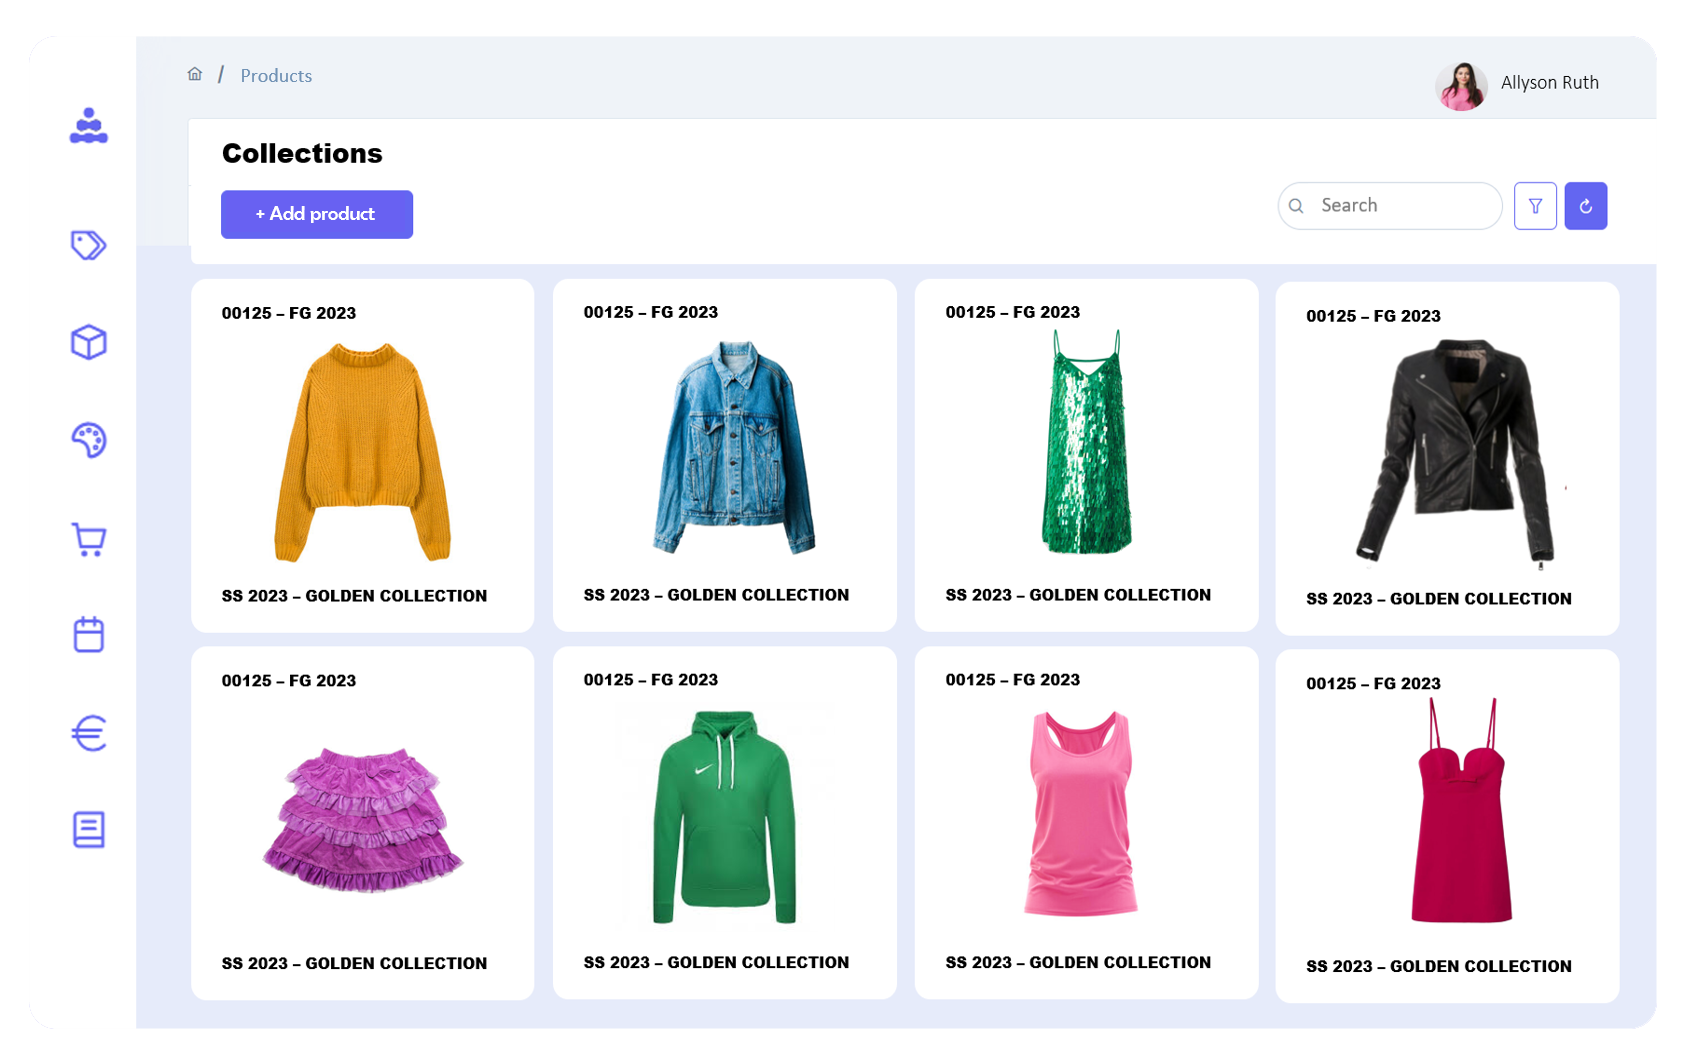The image size is (1684, 1059).
Task: Open the filter options
Action: pos(1535,205)
